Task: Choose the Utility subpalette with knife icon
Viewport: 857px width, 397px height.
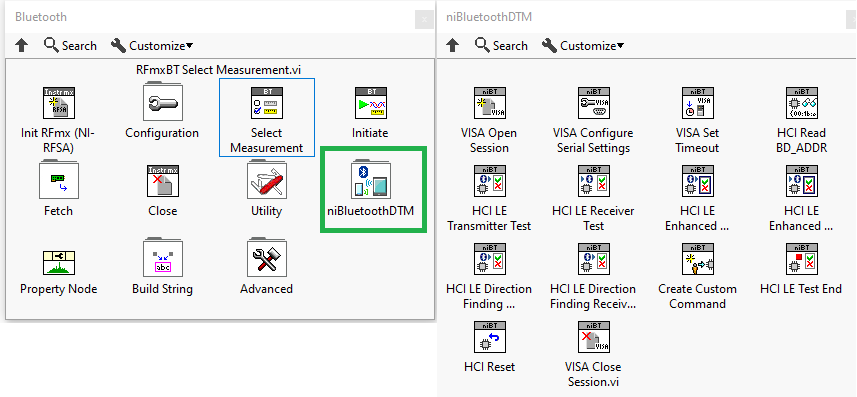Action: 266,179
